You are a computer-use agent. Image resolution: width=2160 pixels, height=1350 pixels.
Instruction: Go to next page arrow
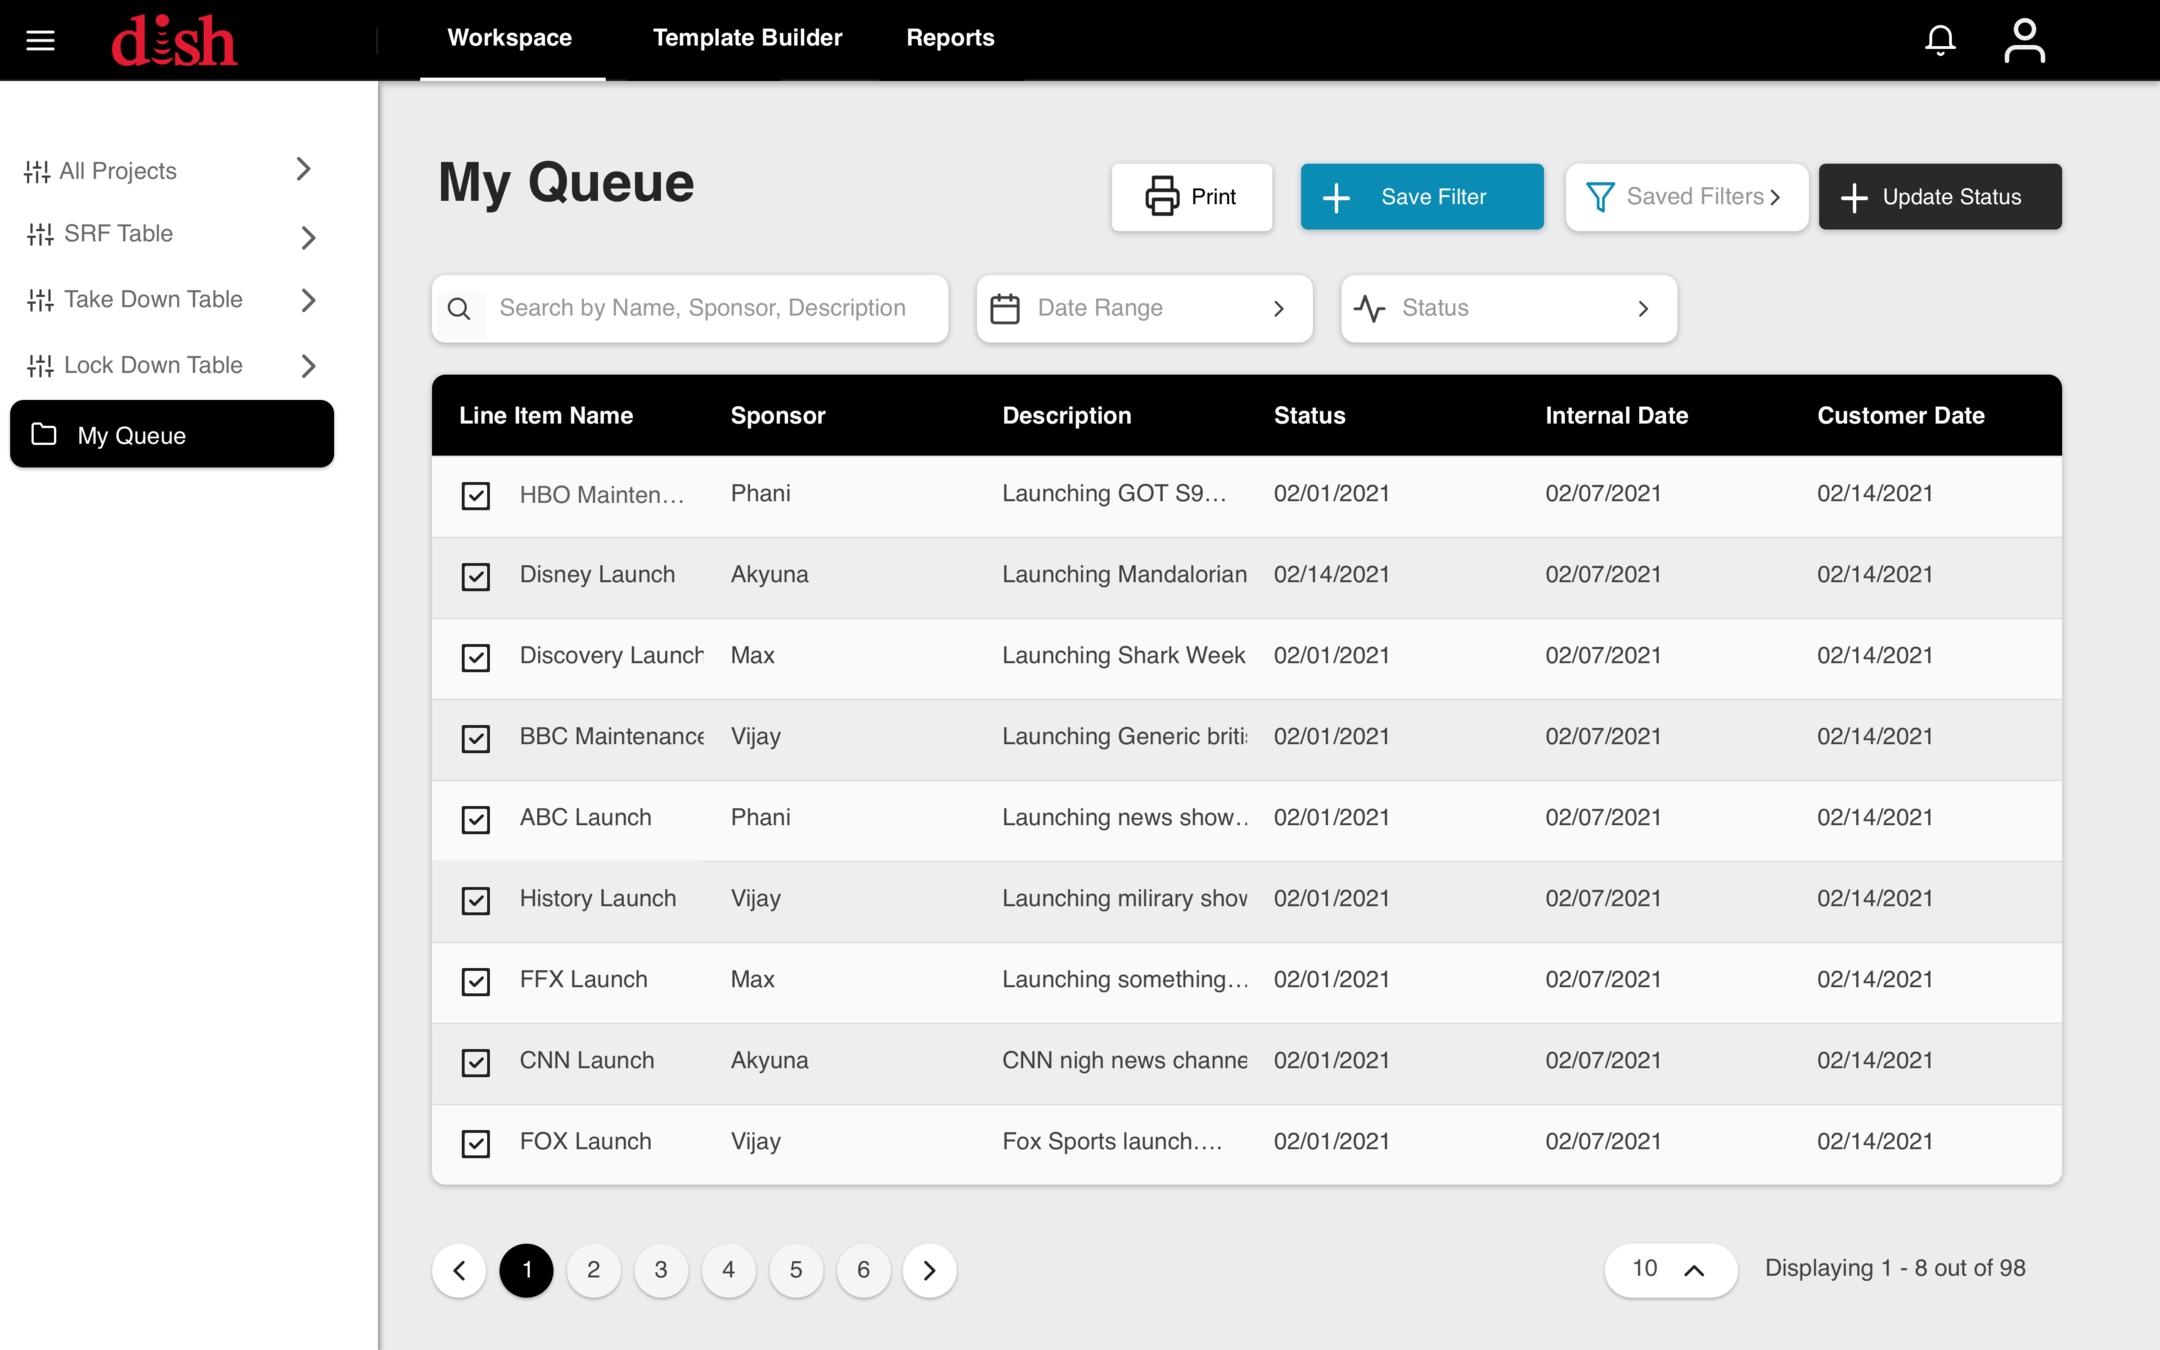point(929,1270)
